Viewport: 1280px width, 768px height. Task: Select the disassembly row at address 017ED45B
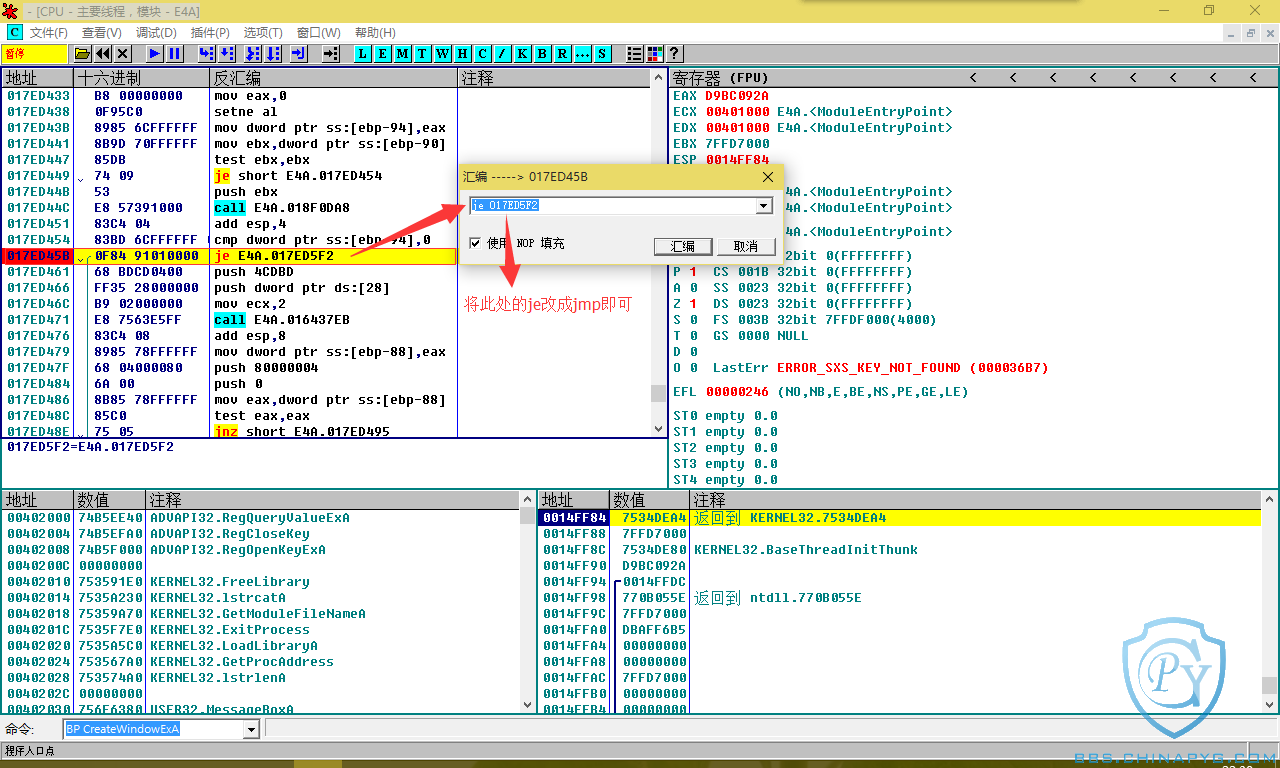(229, 256)
